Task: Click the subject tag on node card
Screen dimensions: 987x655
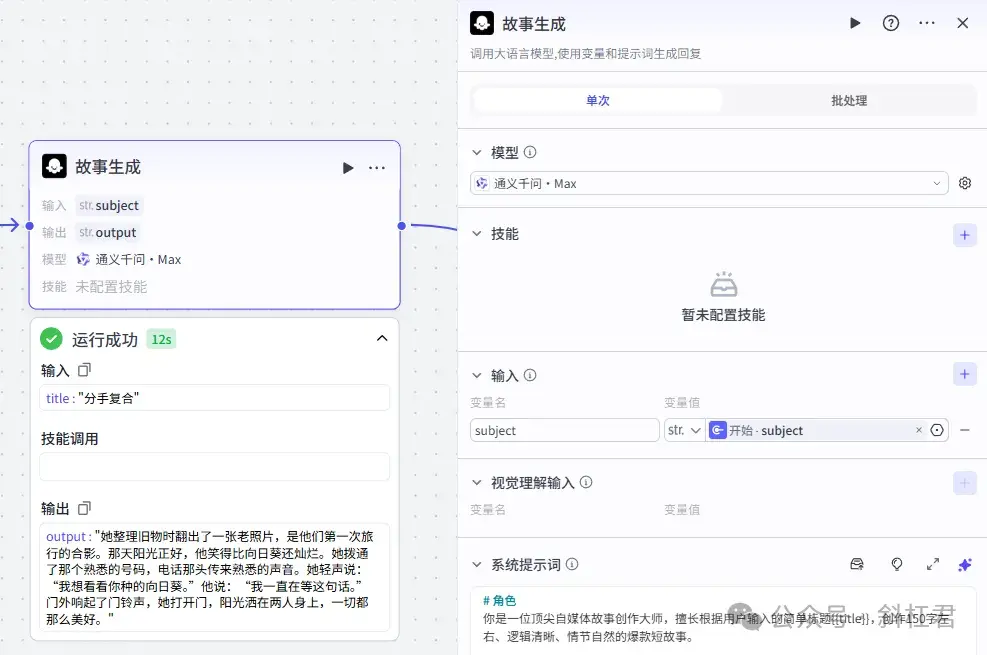Action: (109, 206)
